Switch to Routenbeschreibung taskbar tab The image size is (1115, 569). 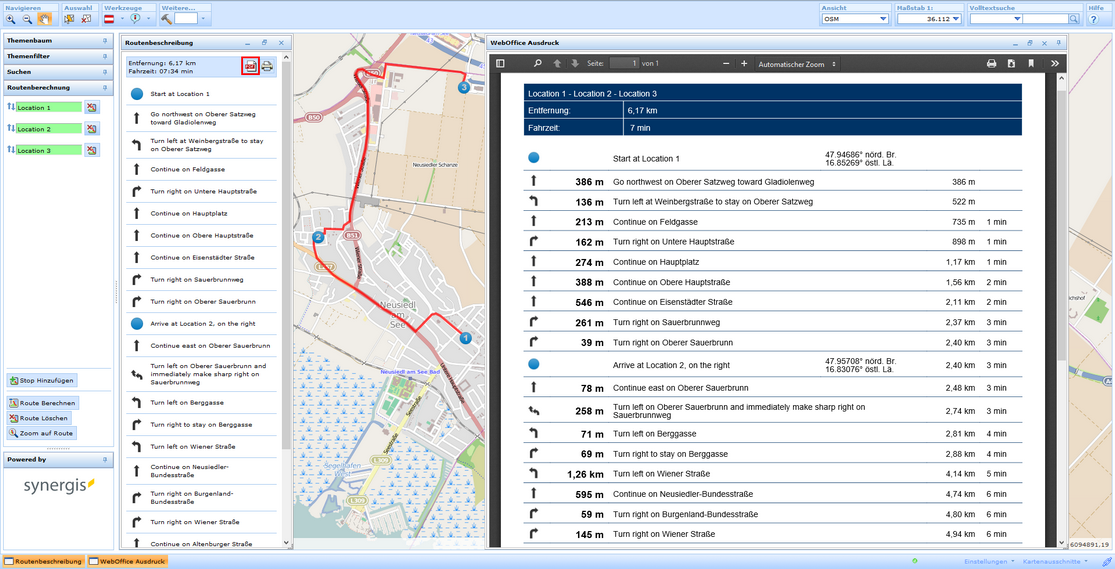coord(43,561)
